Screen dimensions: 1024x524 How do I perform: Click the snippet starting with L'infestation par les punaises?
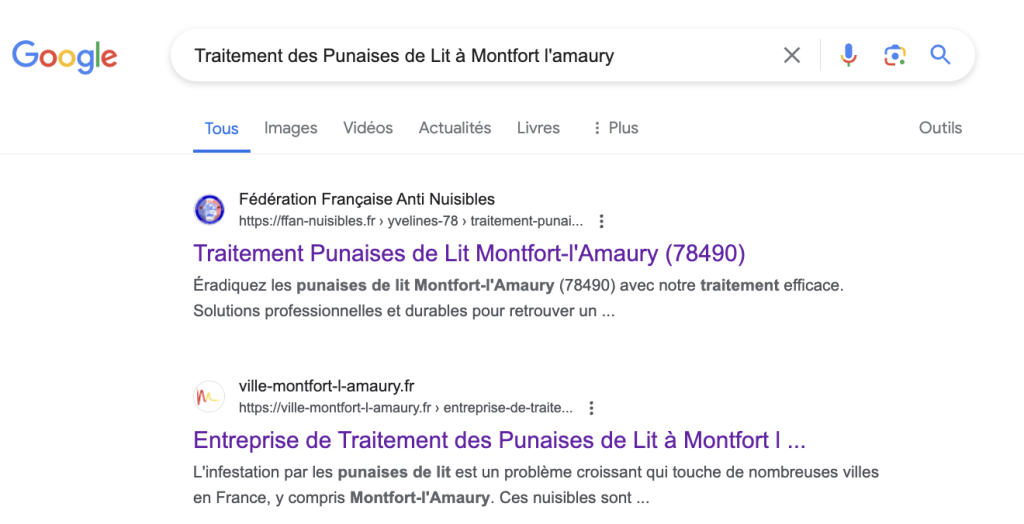[536, 485]
